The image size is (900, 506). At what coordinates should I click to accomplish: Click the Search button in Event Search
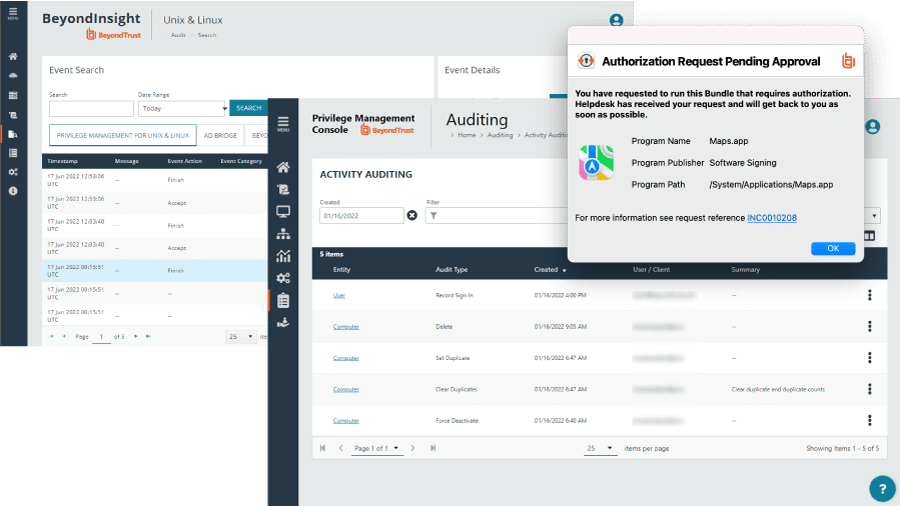pyautogui.click(x=249, y=108)
